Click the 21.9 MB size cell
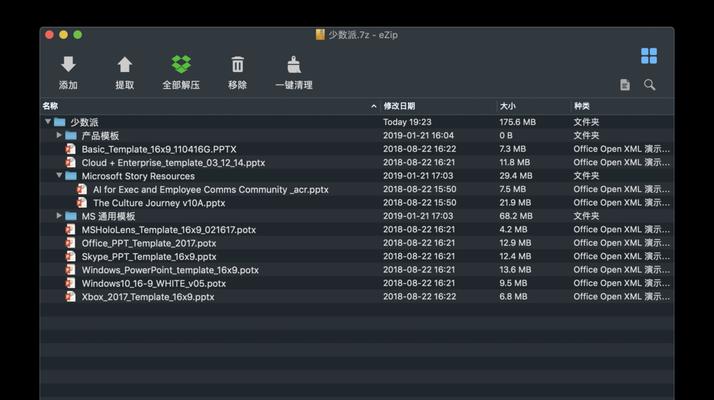The height and width of the screenshot is (400, 714). coord(515,203)
